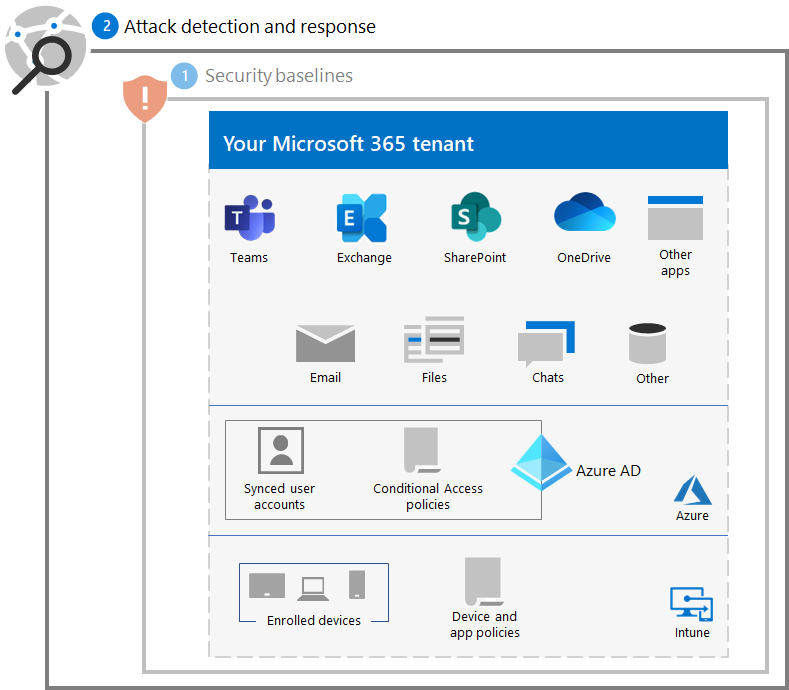Click the Attack detection and response label
This screenshot has width=789, height=690.
click(x=249, y=27)
